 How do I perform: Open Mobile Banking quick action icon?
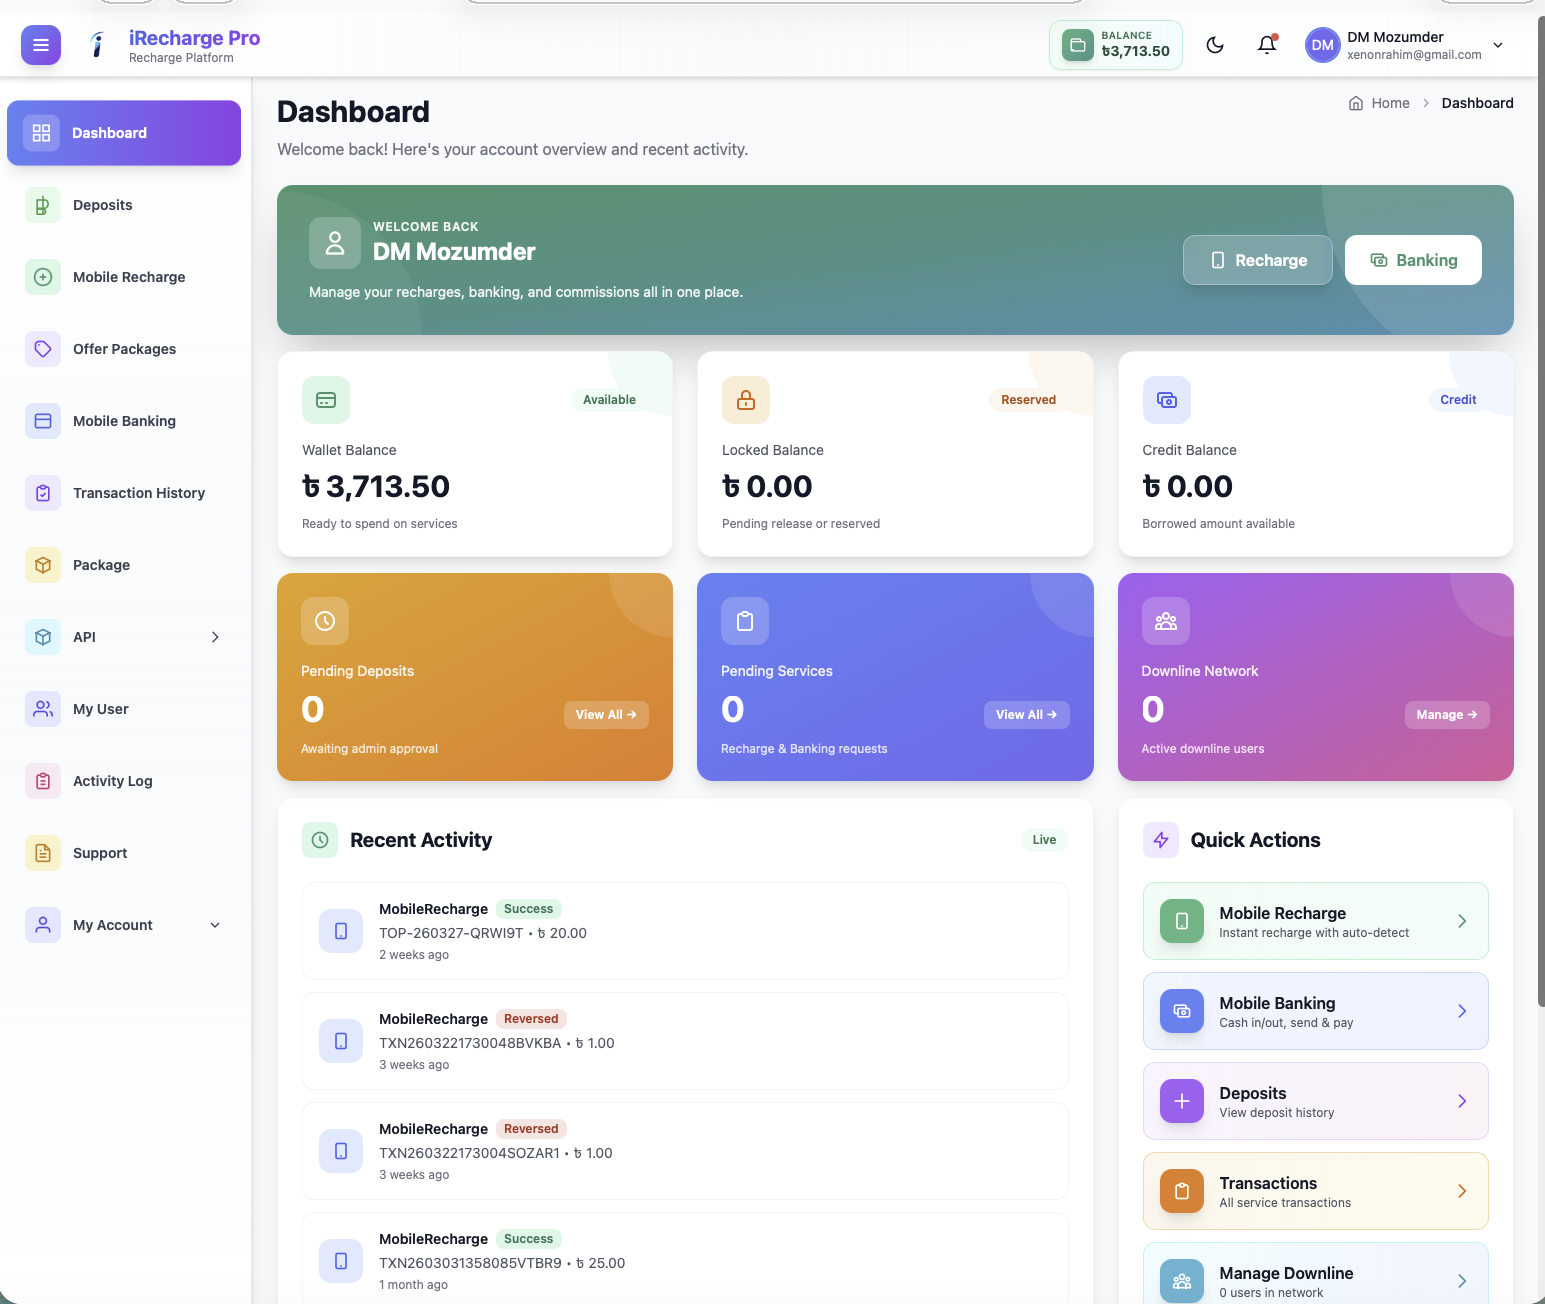point(1181,1011)
